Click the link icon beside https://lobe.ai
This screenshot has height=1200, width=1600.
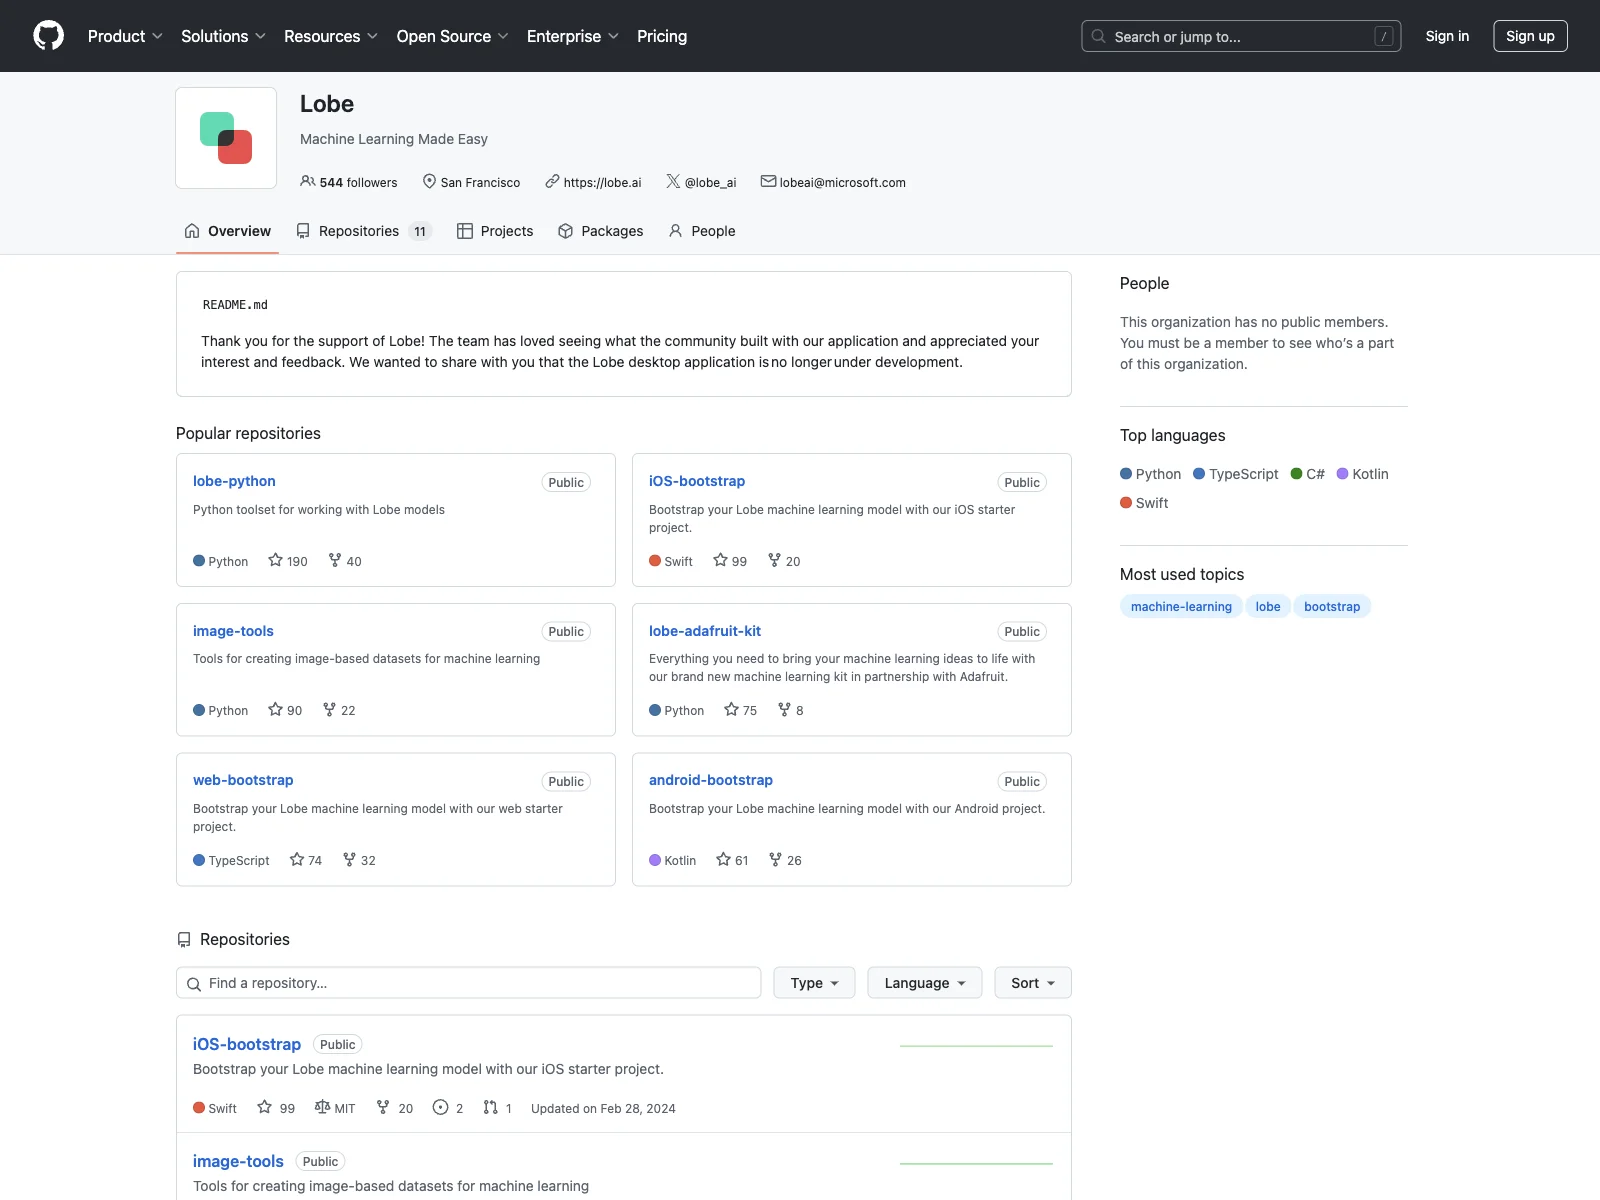(552, 181)
